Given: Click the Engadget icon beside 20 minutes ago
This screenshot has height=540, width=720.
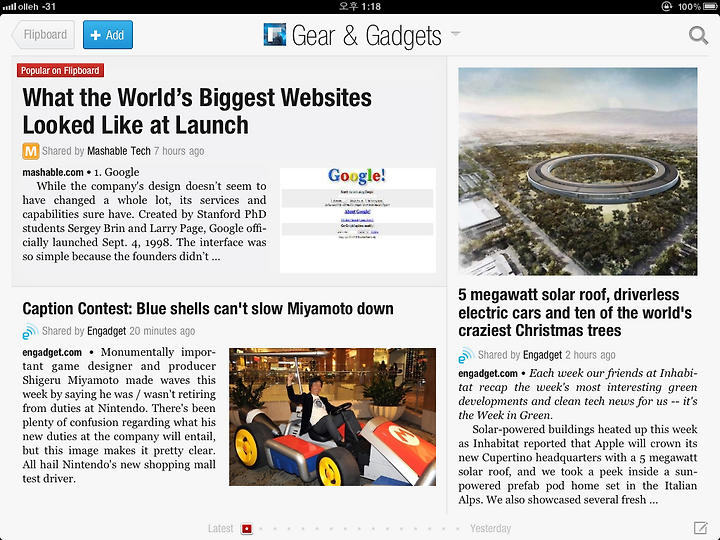Looking at the screenshot, I should [x=30, y=332].
